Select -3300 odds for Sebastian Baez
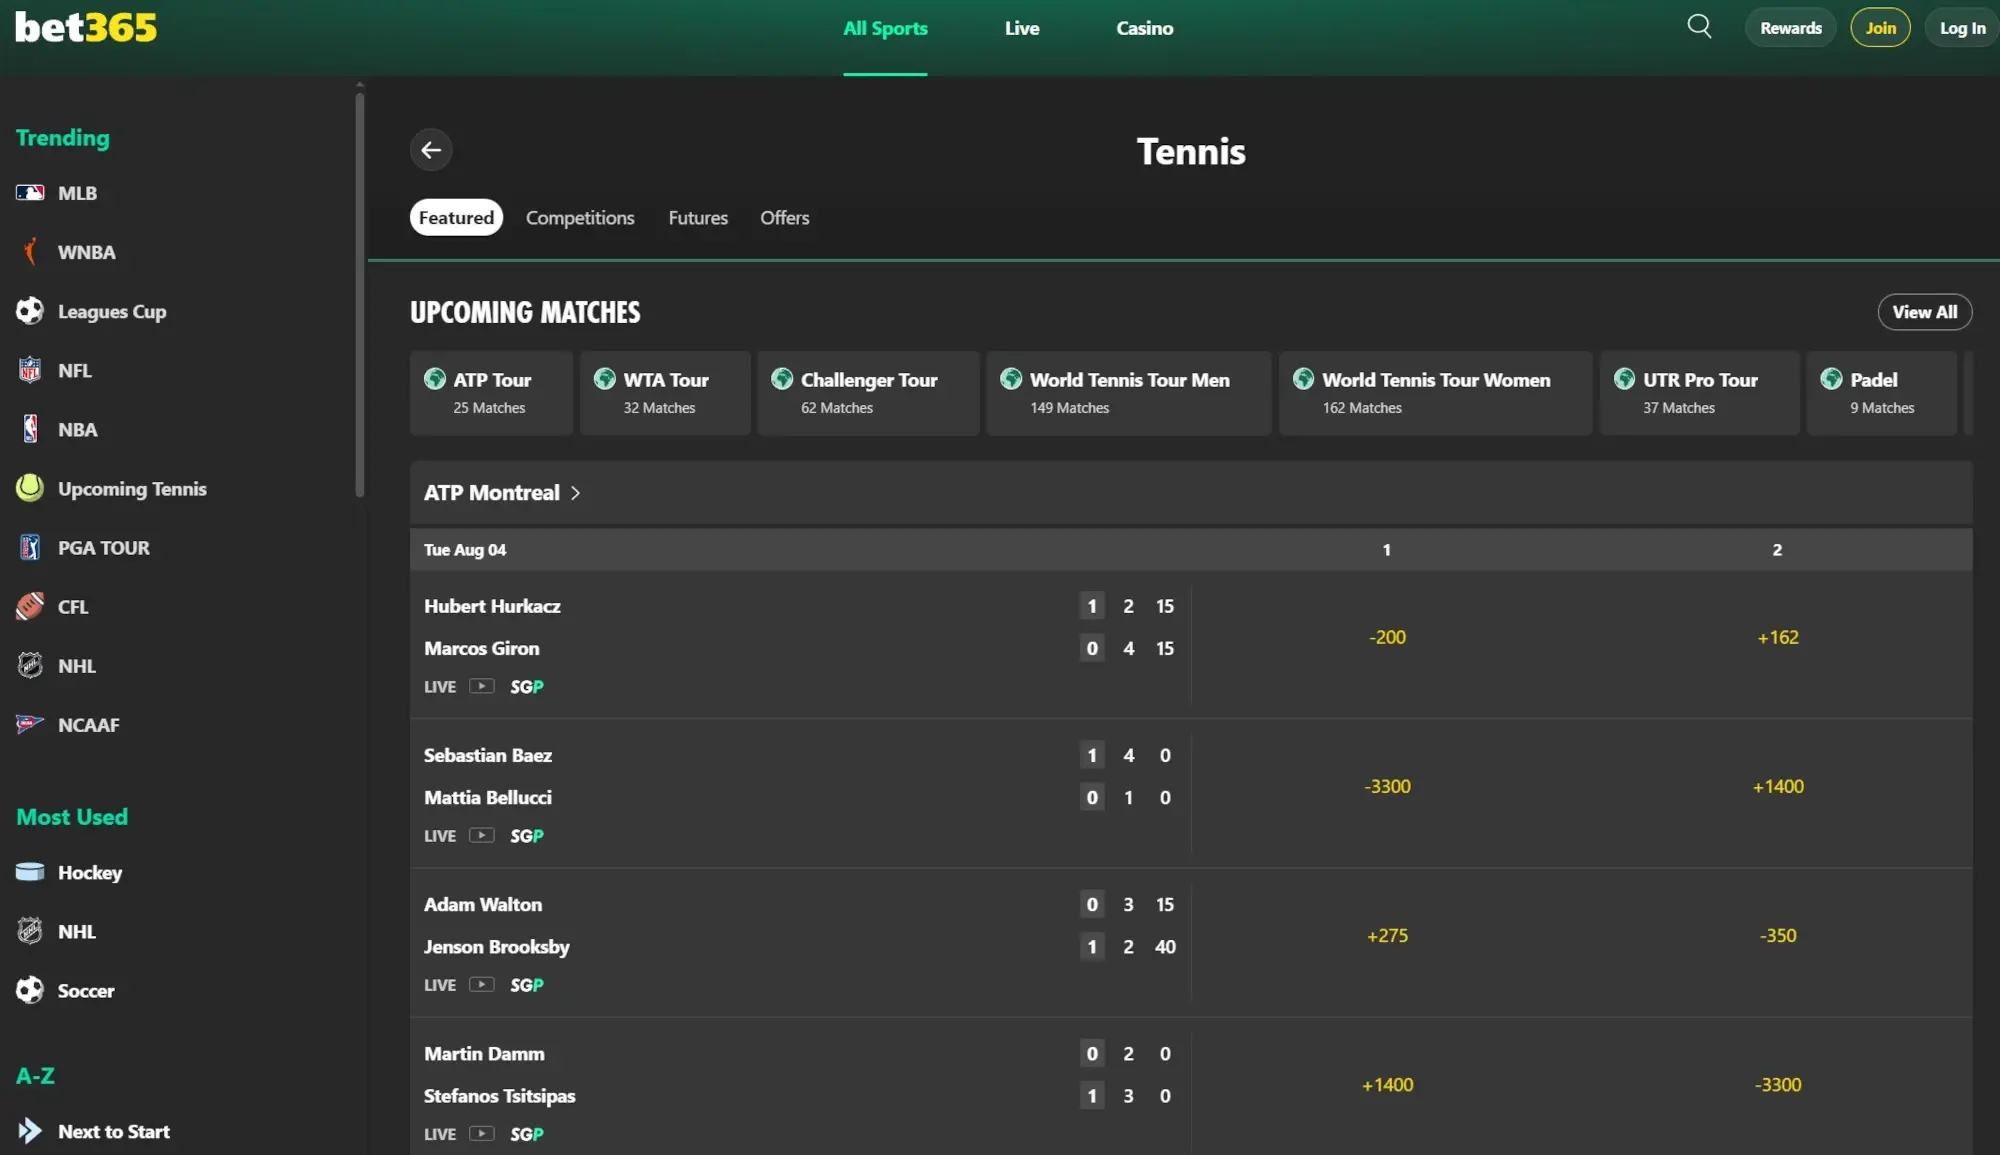 [1387, 786]
